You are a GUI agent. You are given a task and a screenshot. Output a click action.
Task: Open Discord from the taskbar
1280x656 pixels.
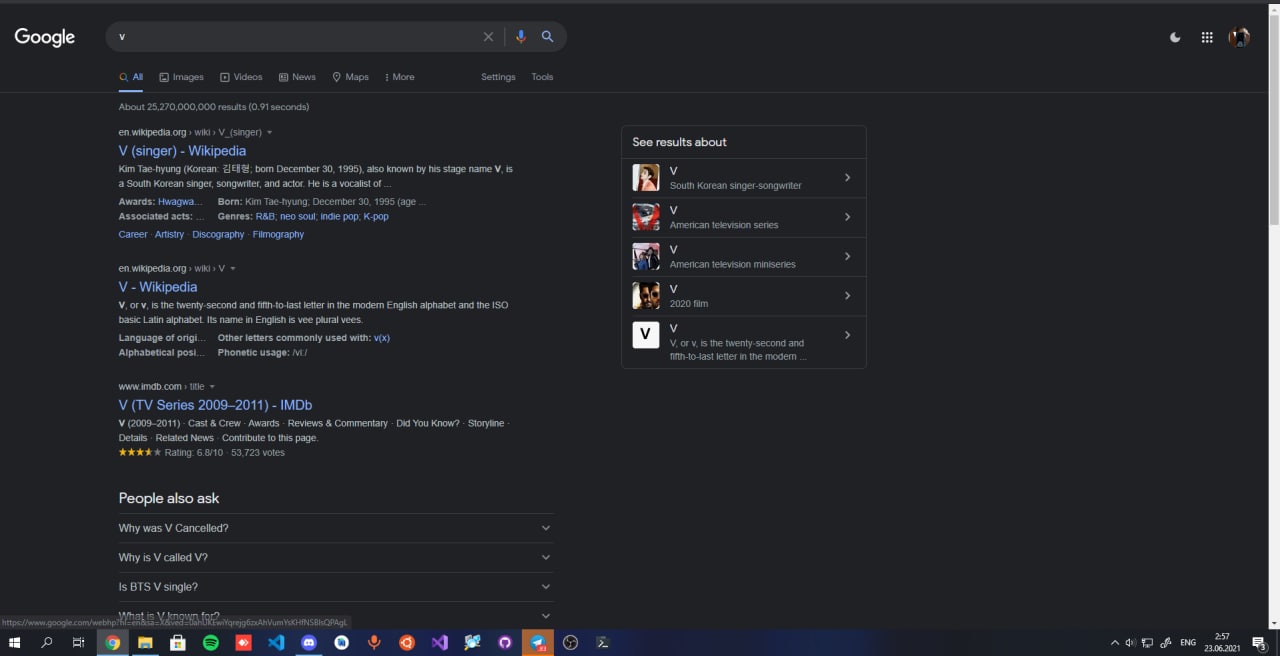point(309,643)
